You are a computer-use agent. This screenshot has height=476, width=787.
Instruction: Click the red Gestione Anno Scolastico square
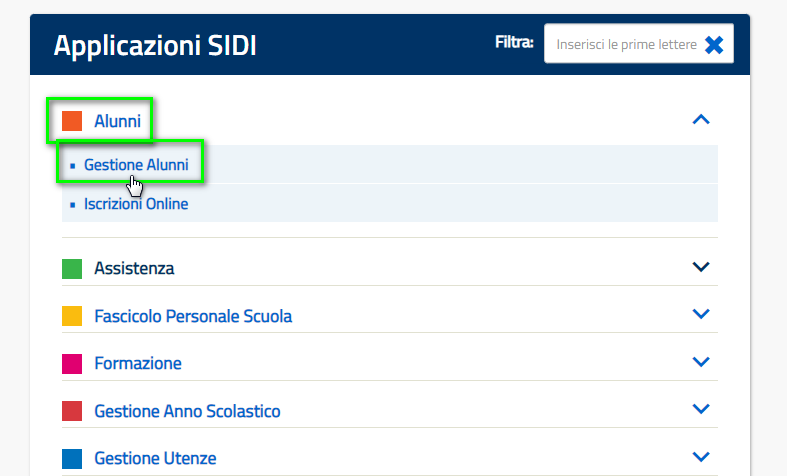[72, 411]
